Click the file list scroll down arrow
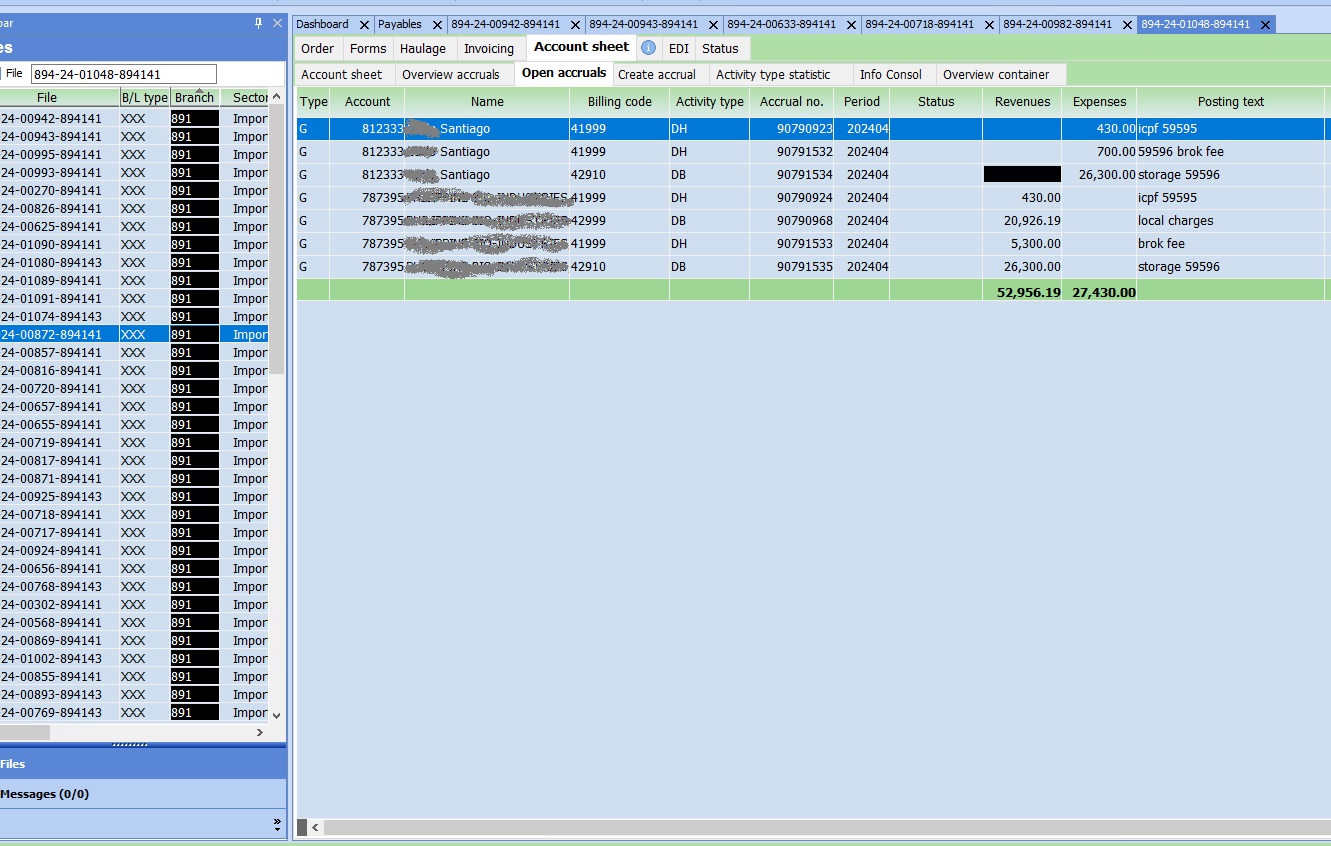 [277, 715]
